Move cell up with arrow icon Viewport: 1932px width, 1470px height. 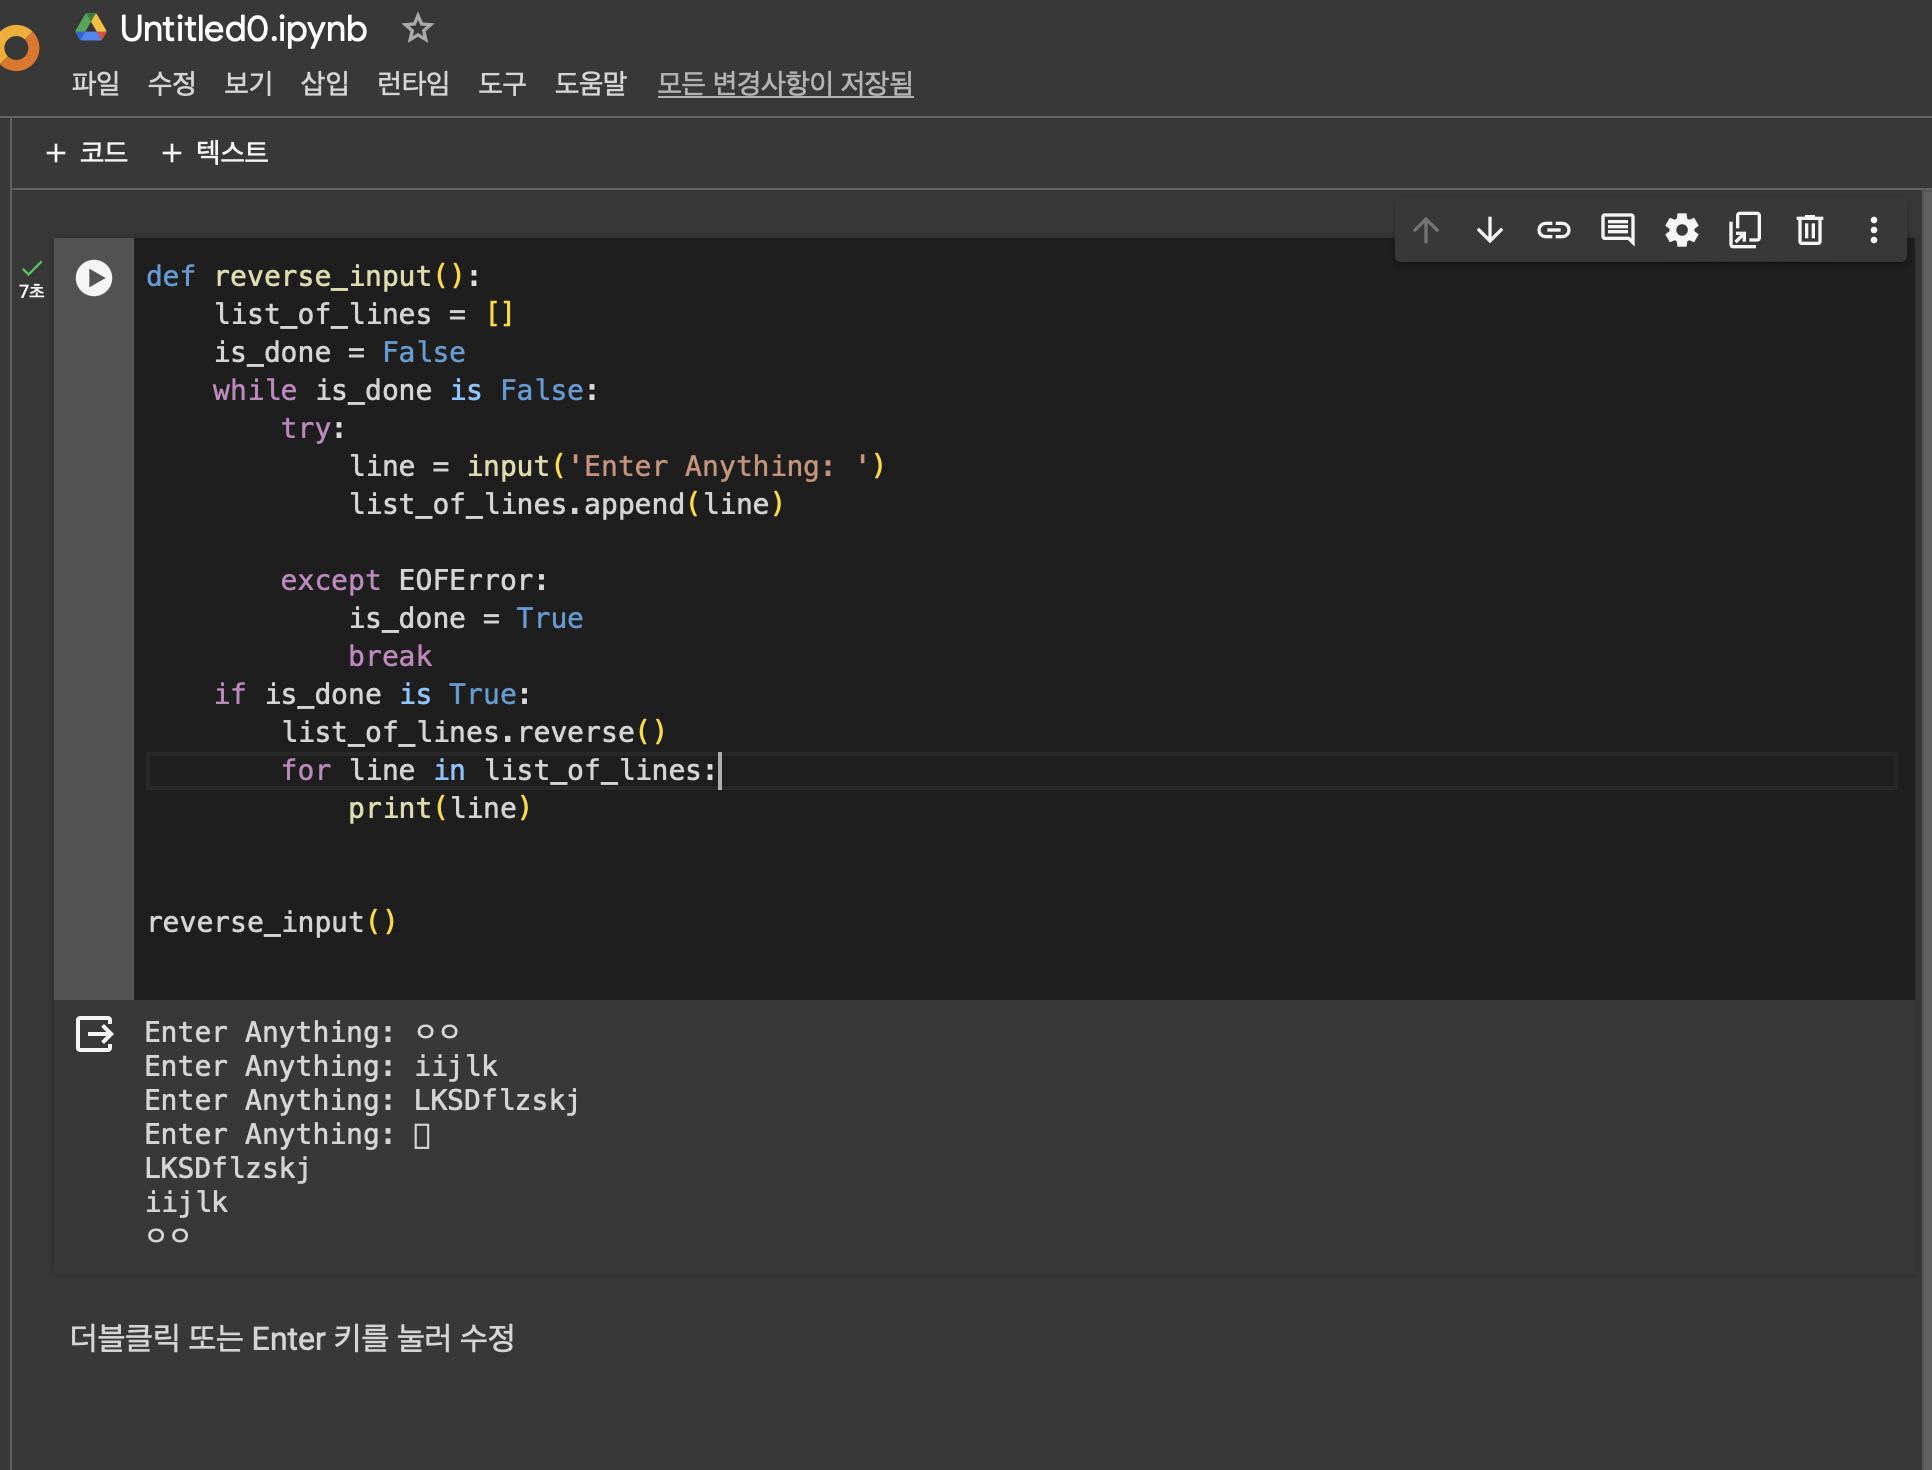[1425, 230]
